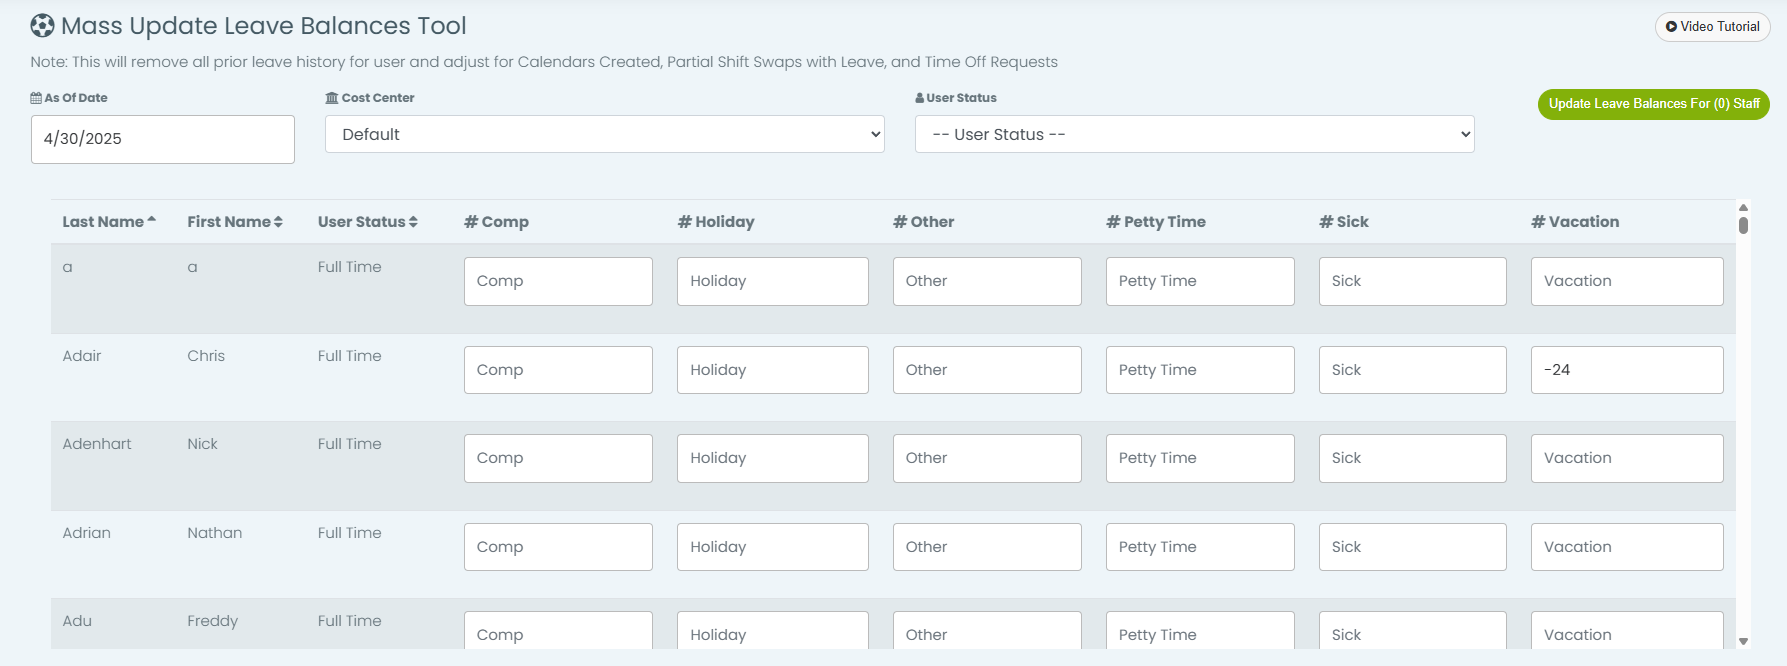Focus Holiday field for Freddy Adu

[773, 631]
